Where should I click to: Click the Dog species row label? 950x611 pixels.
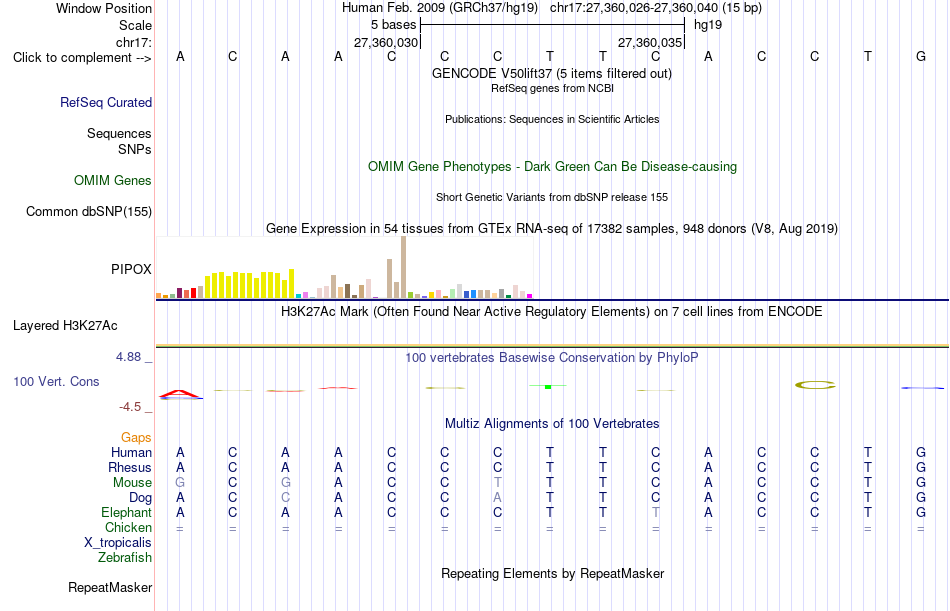pos(140,498)
